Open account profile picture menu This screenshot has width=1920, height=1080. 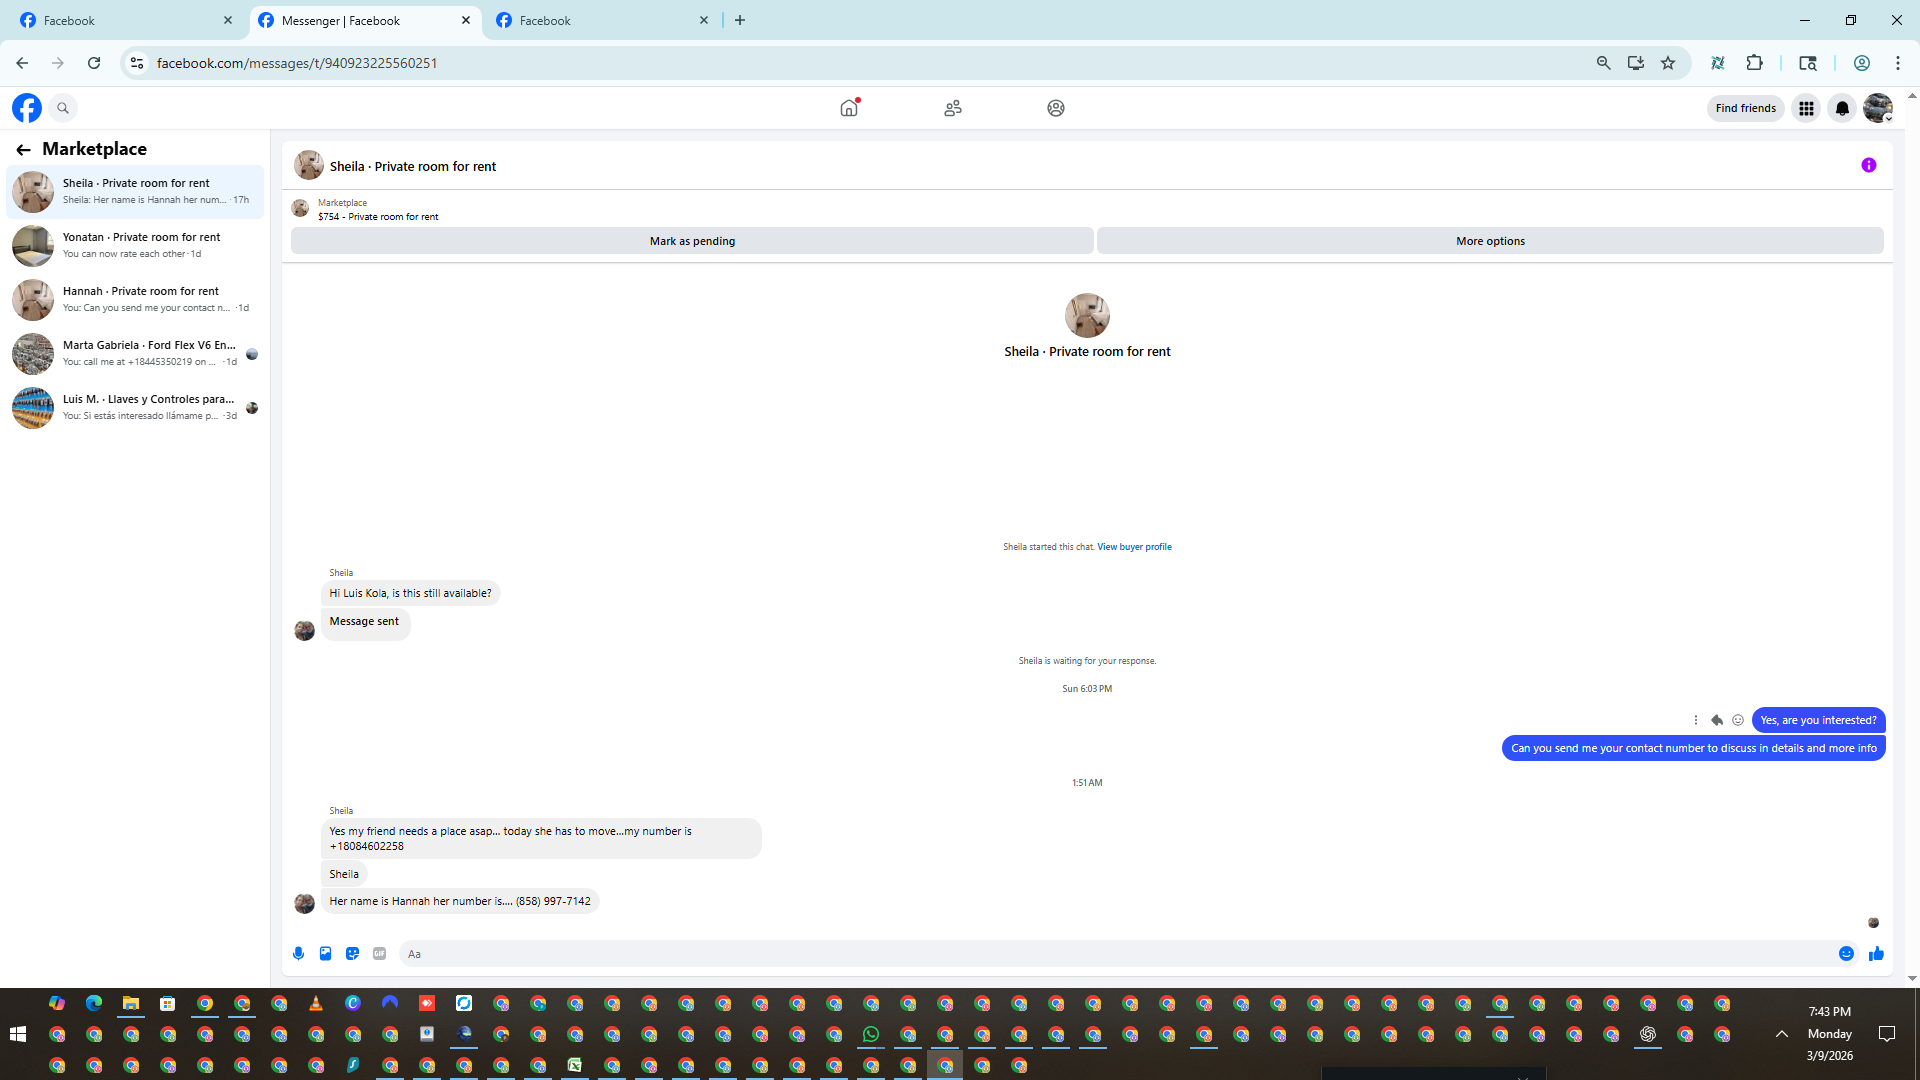(x=1877, y=108)
